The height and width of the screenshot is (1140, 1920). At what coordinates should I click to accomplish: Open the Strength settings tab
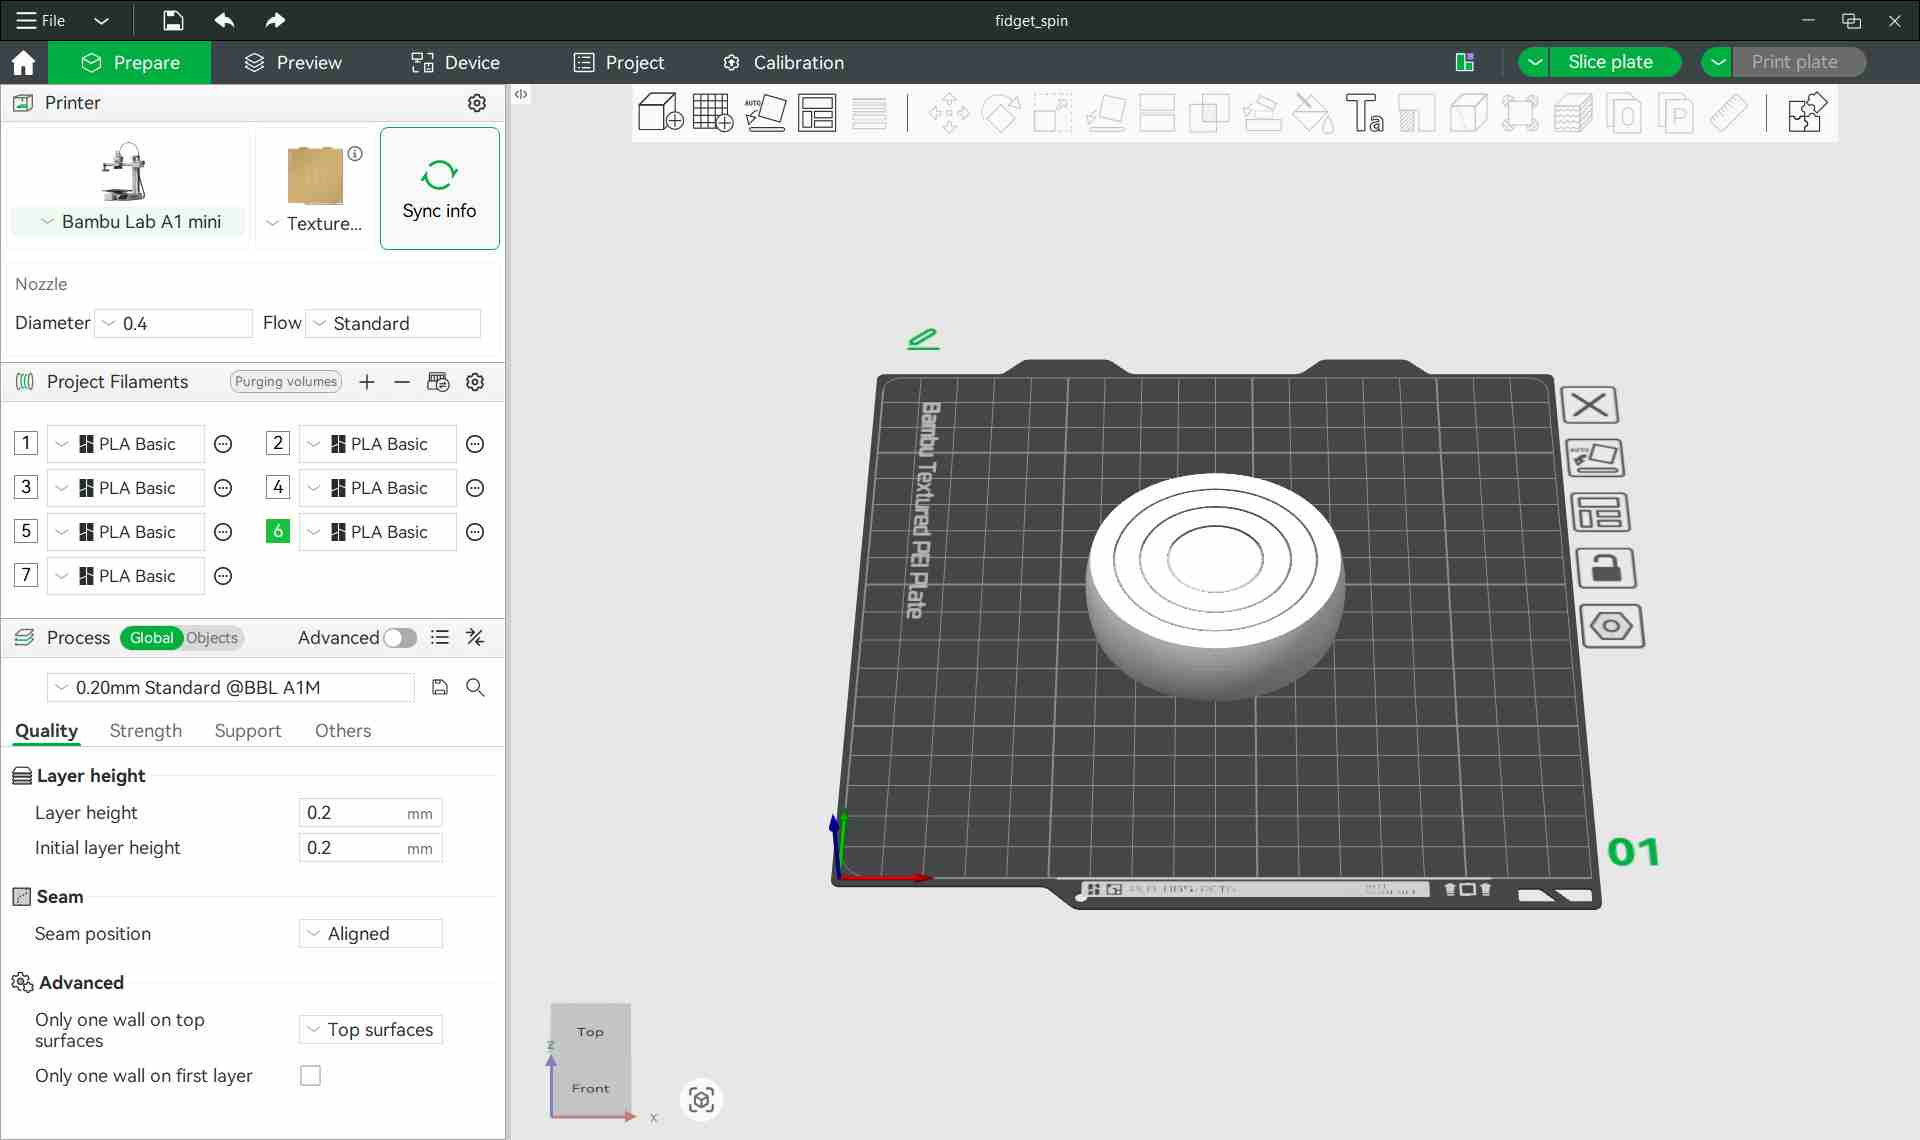(144, 731)
